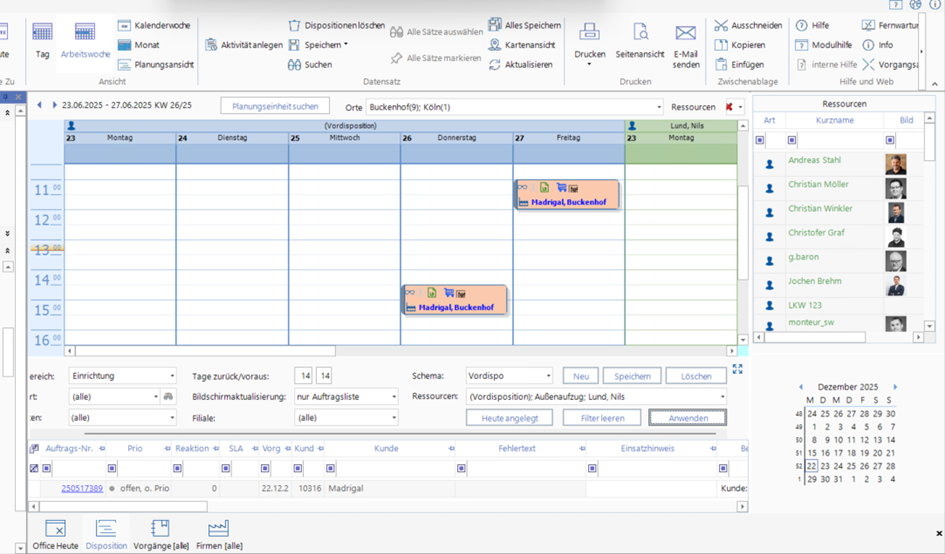Click the Suchen binoculars icon
The height and width of the screenshot is (554, 945).
pos(295,65)
